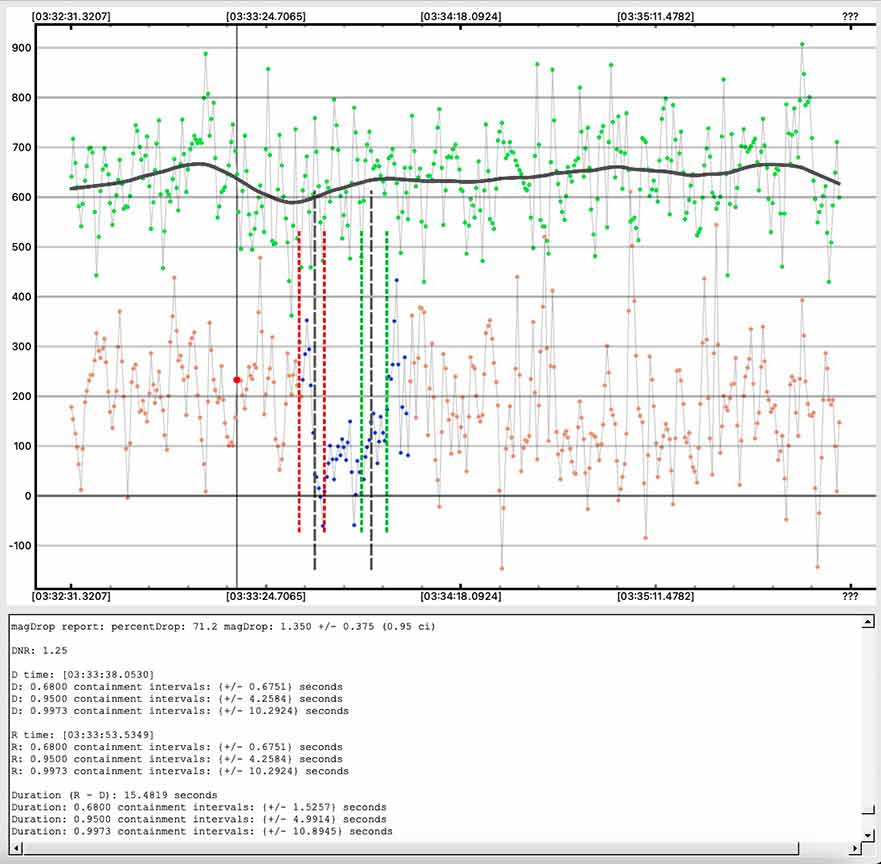Screen dimensions: 881x864
Task: Click the 'D: 0.9973 containment intervals' line
Action: 180,711
